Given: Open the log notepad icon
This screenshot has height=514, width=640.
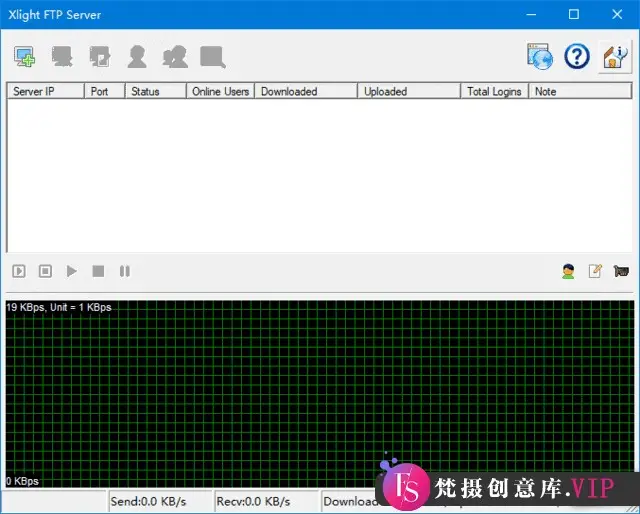Looking at the screenshot, I should coord(595,271).
